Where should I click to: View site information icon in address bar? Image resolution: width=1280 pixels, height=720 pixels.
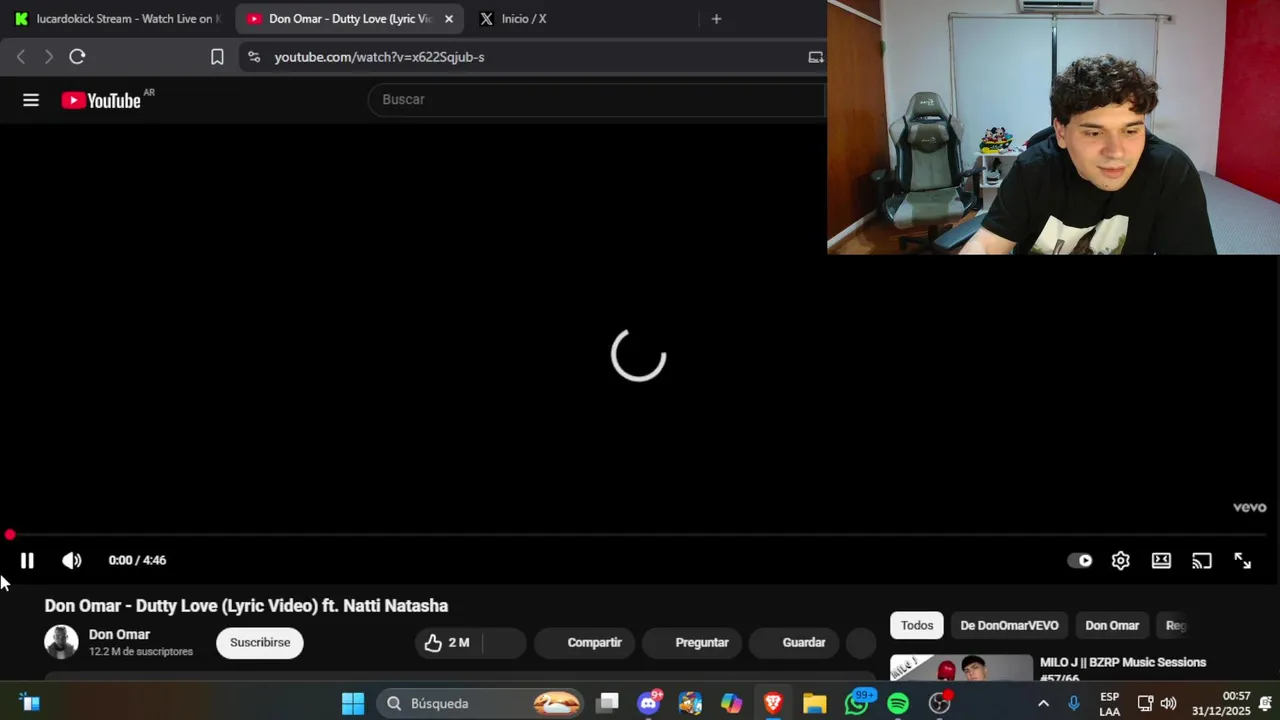click(254, 57)
